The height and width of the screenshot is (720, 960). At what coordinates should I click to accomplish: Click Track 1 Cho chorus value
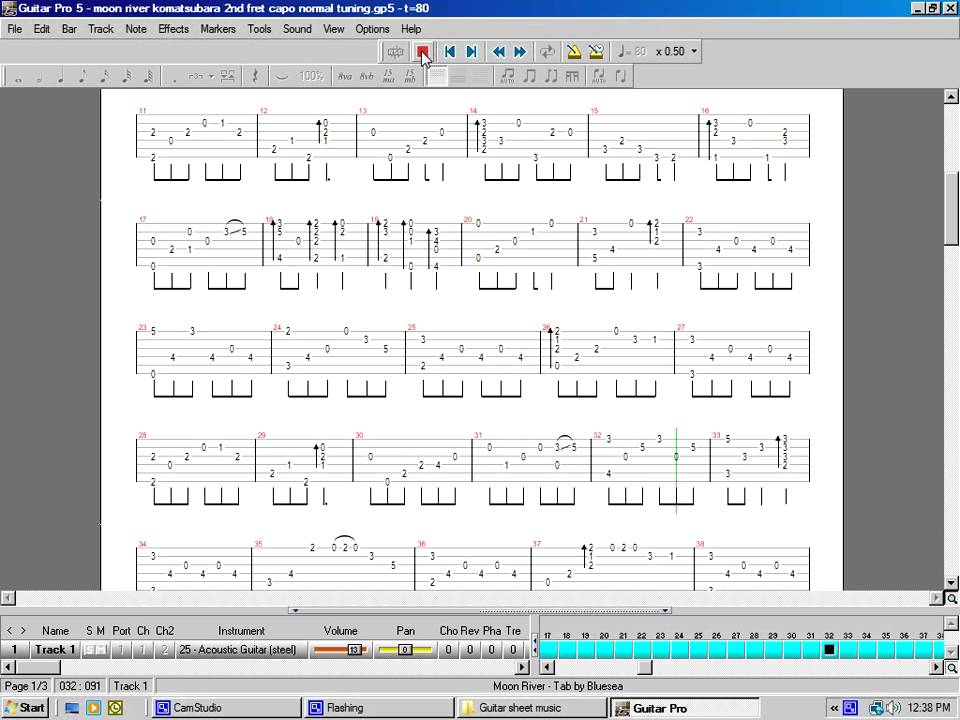448,650
